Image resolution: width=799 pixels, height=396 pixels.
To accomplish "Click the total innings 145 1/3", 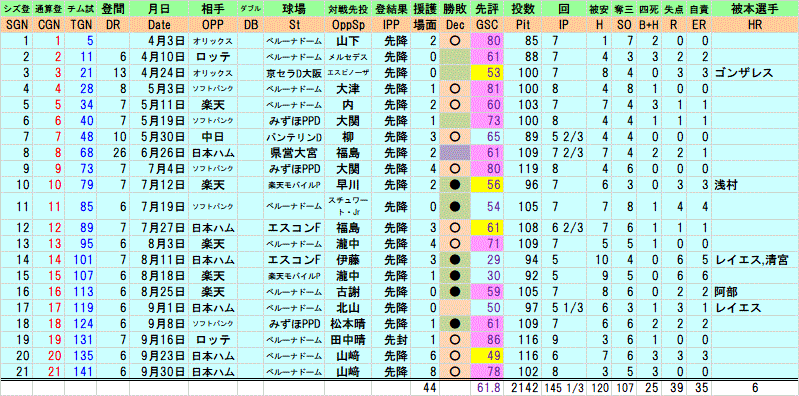I will (563, 388).
